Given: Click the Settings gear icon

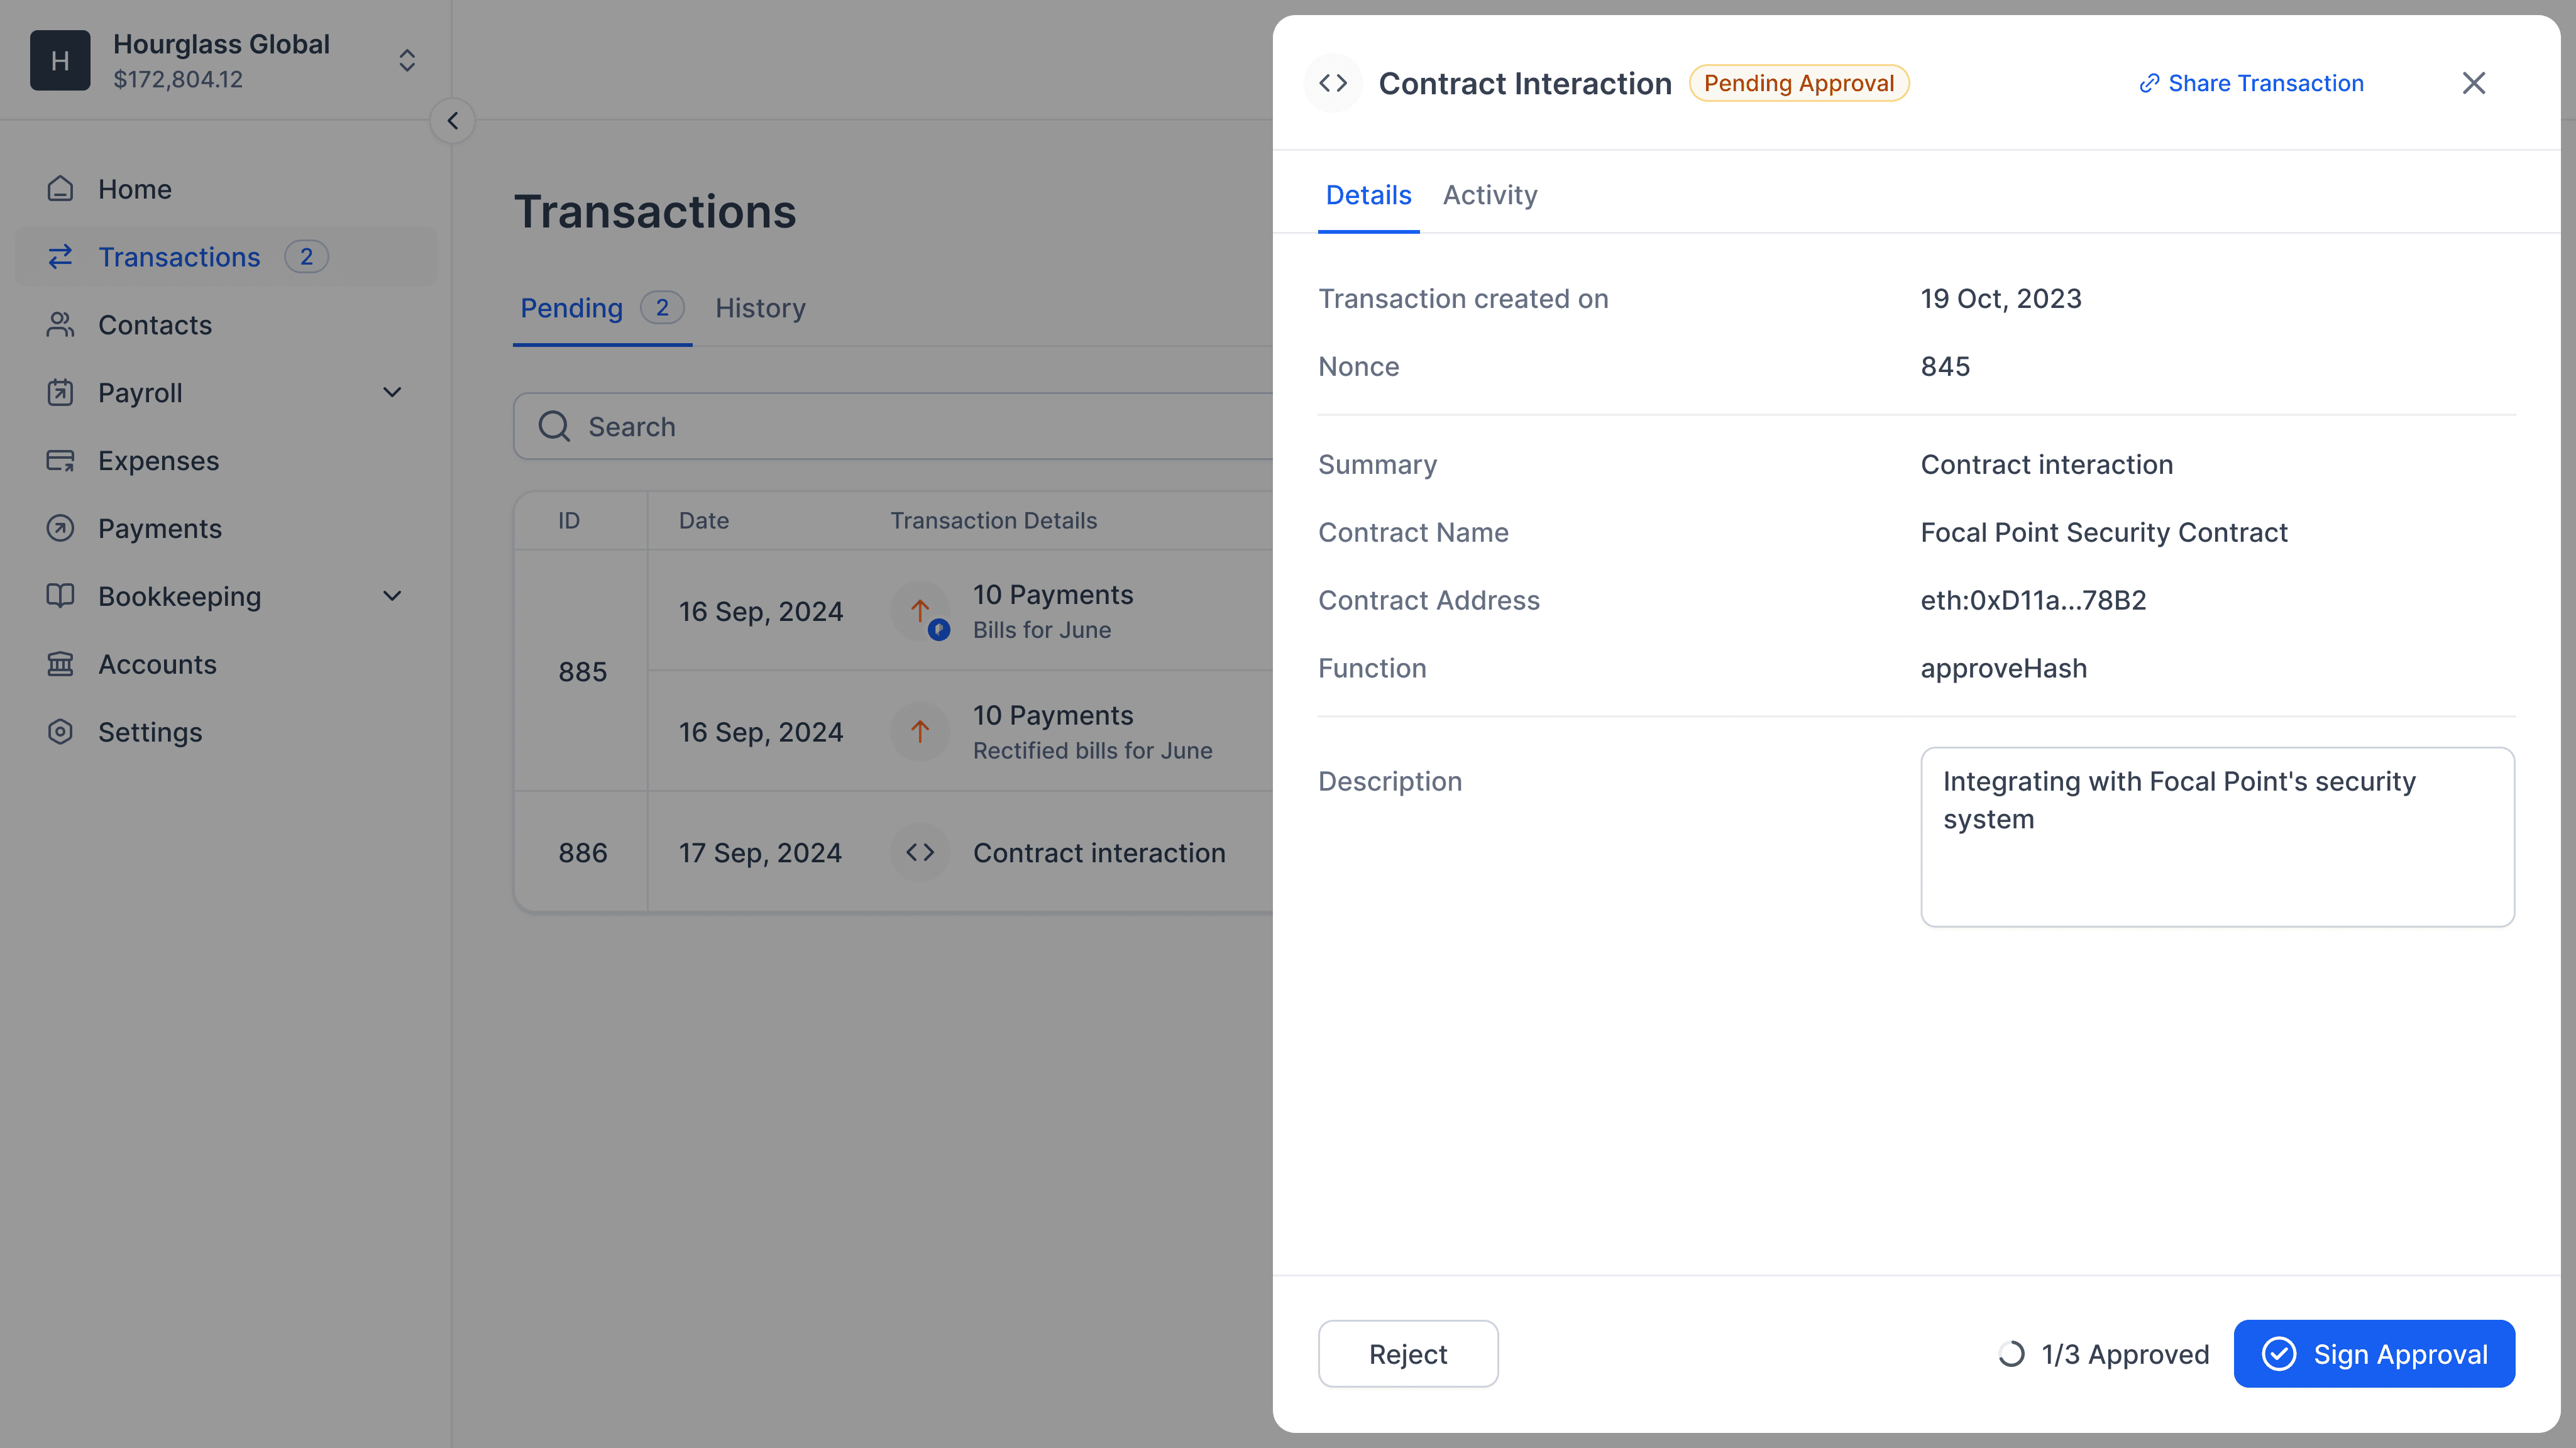Looking at the screenshot, I should tap(60, 732).
